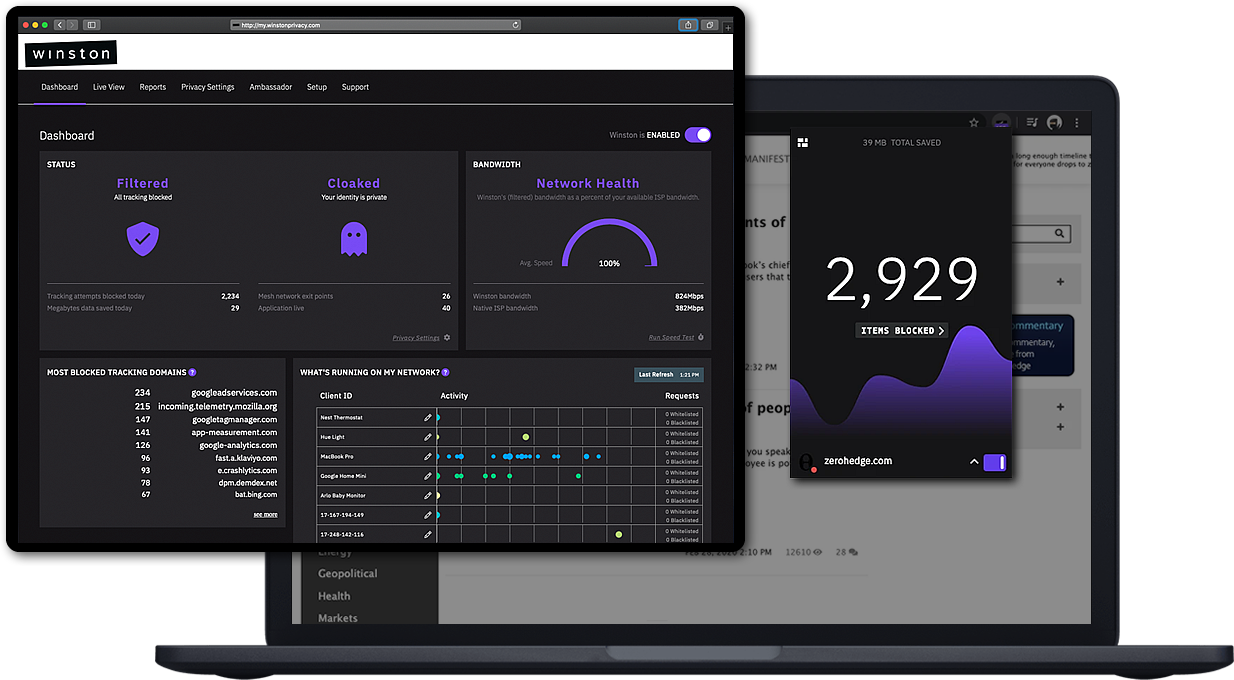Click the Run Speed Test link
Viewport: 1234px width, 680px height.
(671, 338)
